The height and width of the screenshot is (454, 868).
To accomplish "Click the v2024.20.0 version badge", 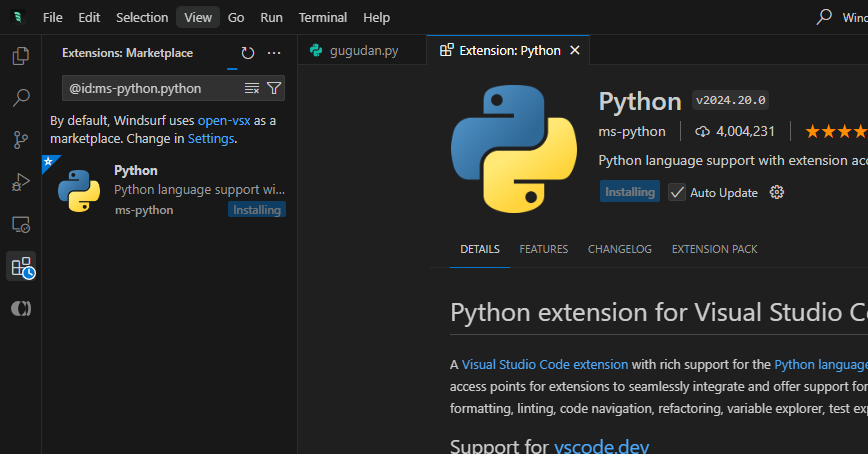I will coord(731,100).
